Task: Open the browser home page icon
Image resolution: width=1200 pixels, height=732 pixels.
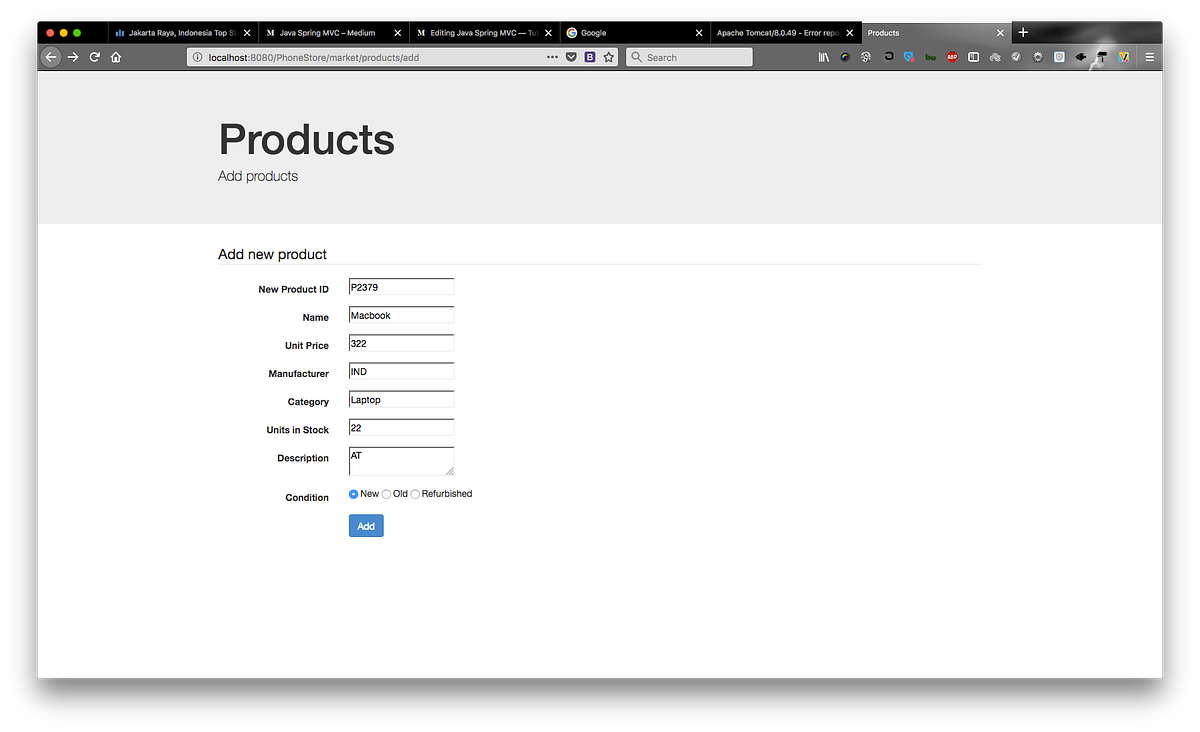Action: (116, 57)
